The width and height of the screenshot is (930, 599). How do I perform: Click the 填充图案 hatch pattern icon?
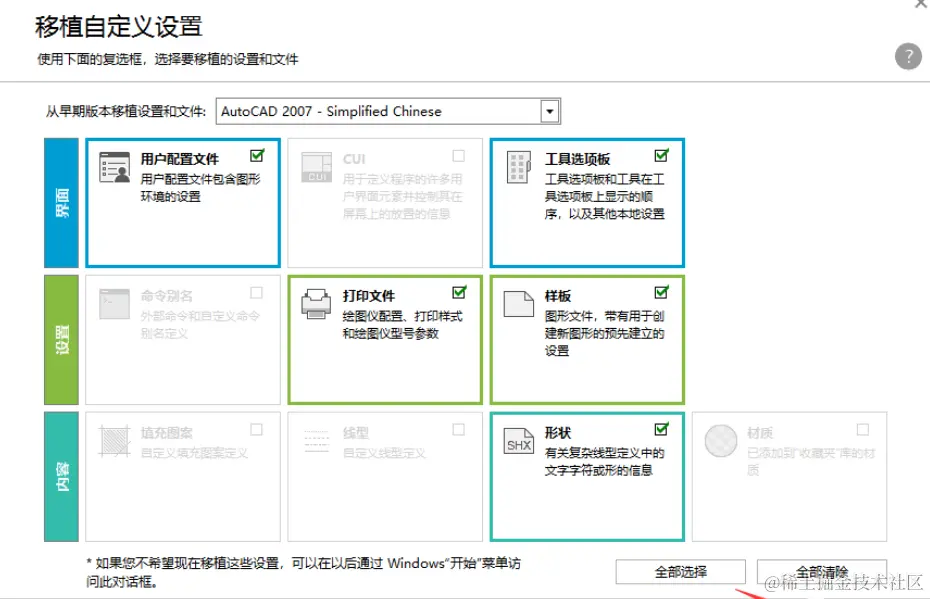(x=114, y=437)
